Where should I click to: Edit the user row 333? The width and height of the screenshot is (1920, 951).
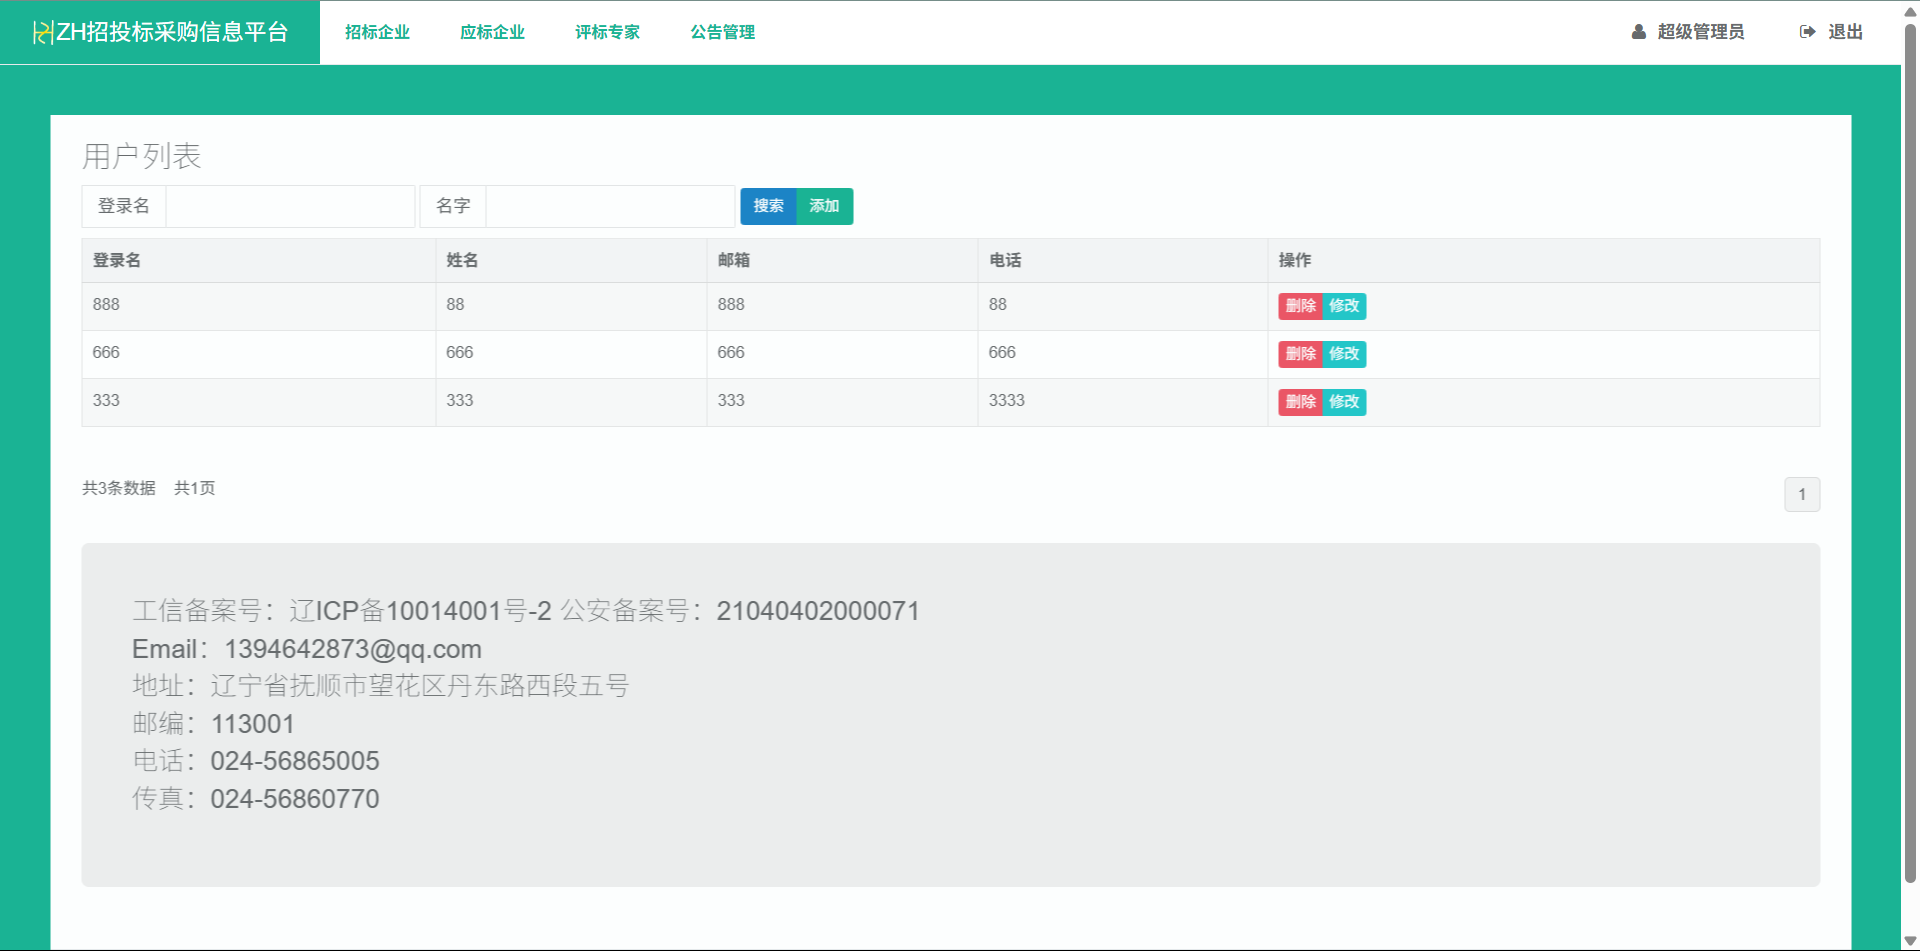tap(1344, 402)
